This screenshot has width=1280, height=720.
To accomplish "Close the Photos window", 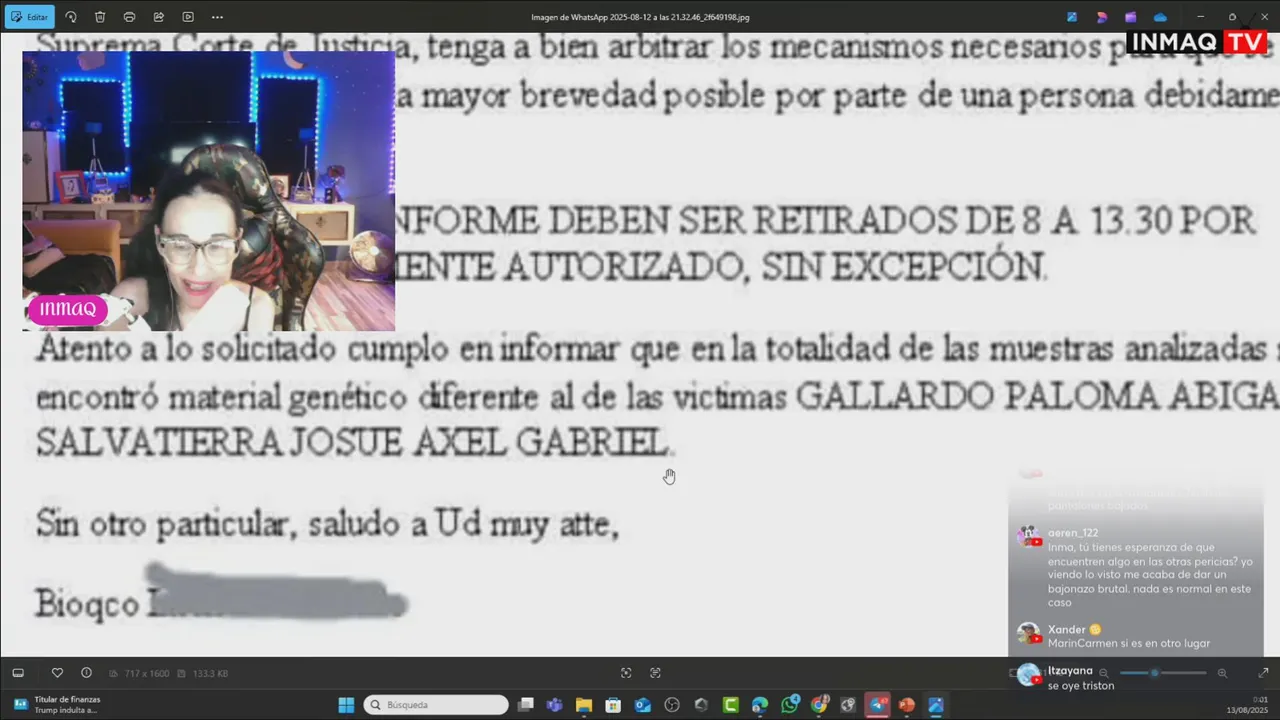I will pyautogui.click(x=1263, y=17).
